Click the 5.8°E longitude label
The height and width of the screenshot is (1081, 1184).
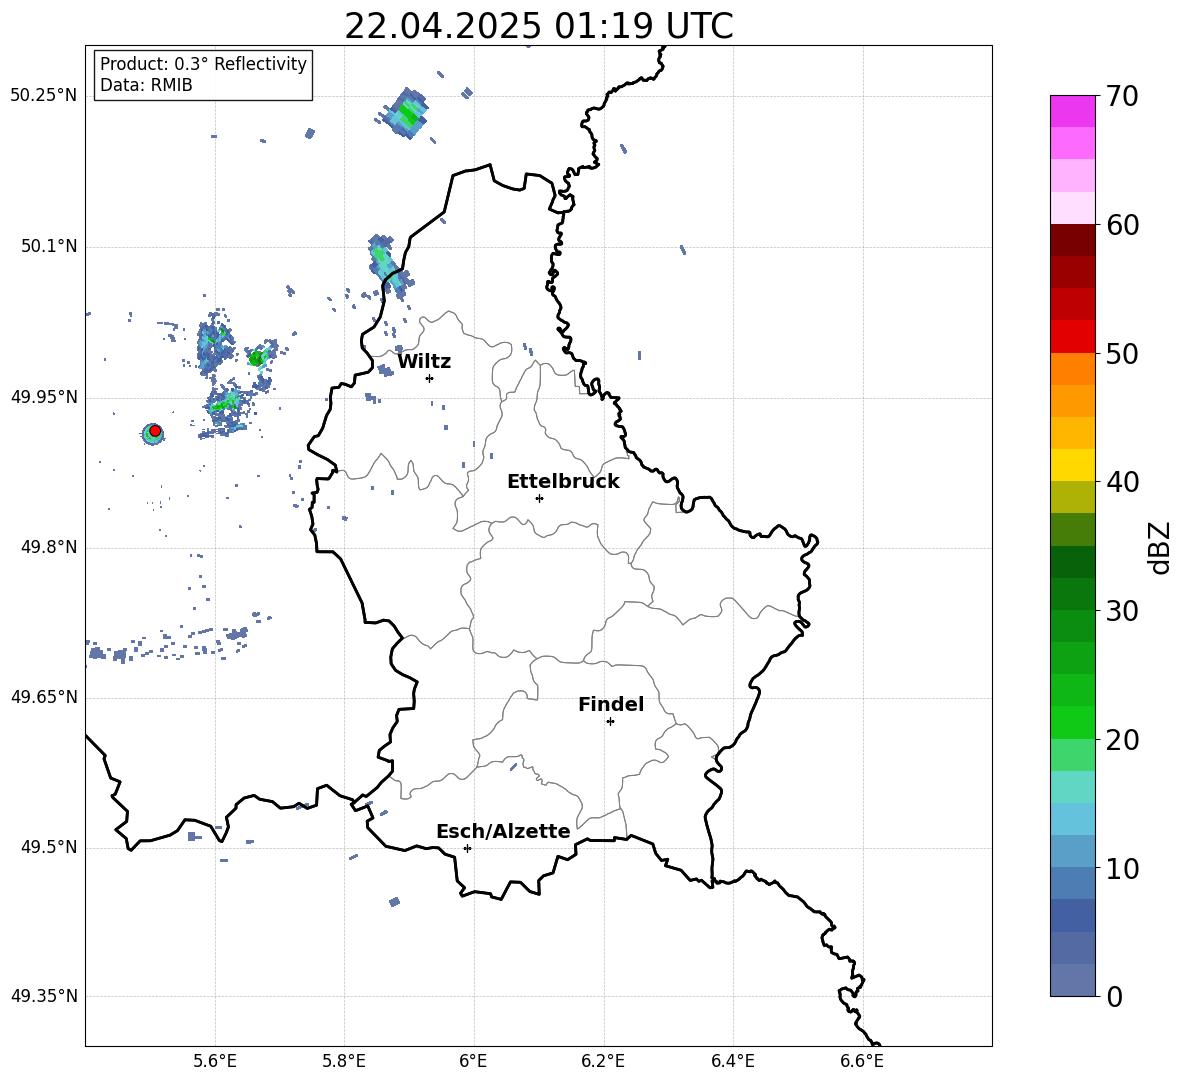[x=344, y=1061]
